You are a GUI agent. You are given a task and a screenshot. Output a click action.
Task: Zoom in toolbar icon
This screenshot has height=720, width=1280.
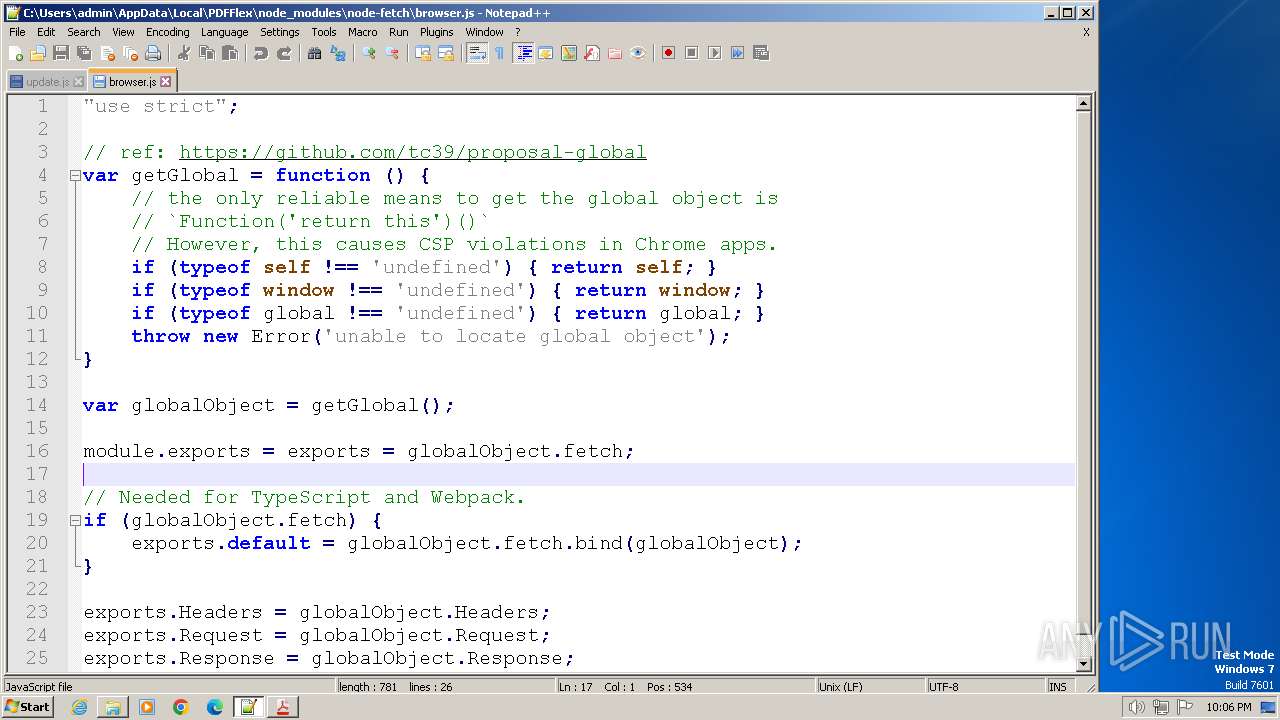click(368, 53)
